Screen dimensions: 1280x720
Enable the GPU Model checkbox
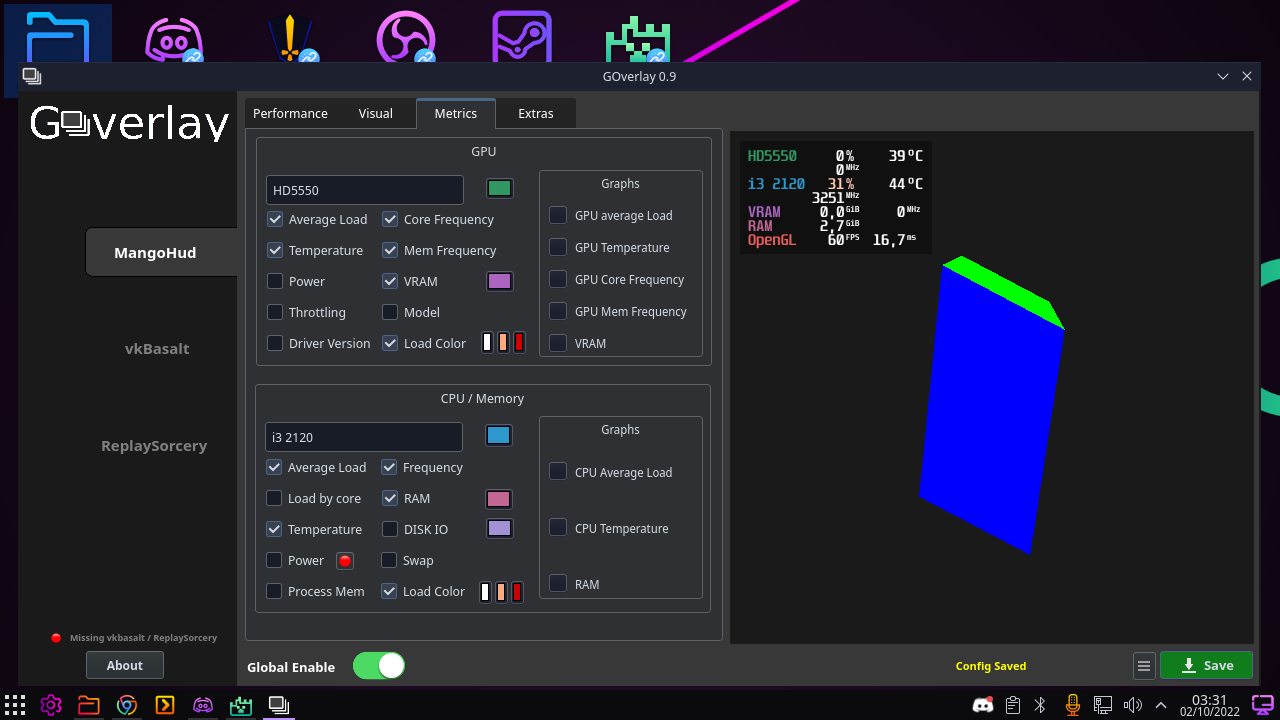pos(390,312)
